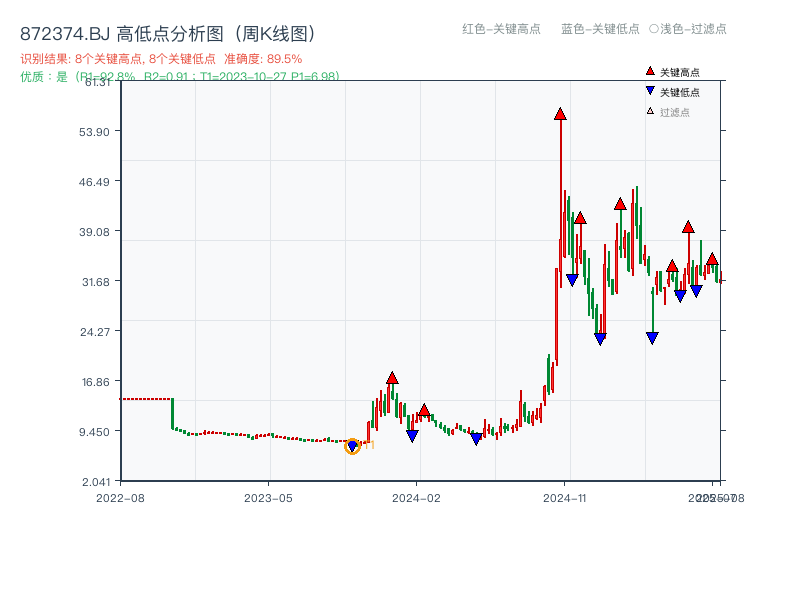
Task: Click the 2022-08 x-axis label
Action: click(120, 498)
